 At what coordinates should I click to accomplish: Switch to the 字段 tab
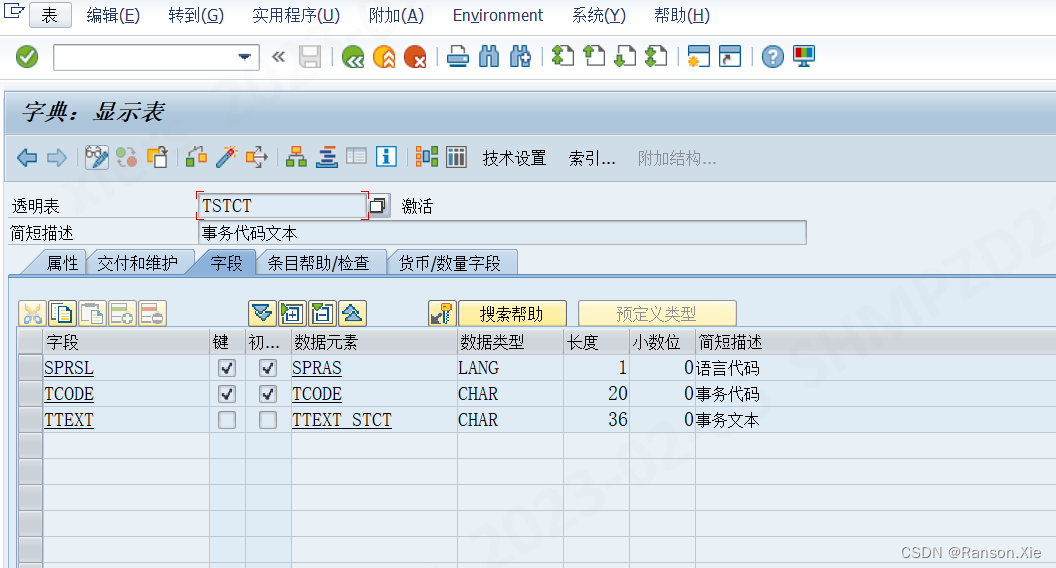(x=226, y=263)
